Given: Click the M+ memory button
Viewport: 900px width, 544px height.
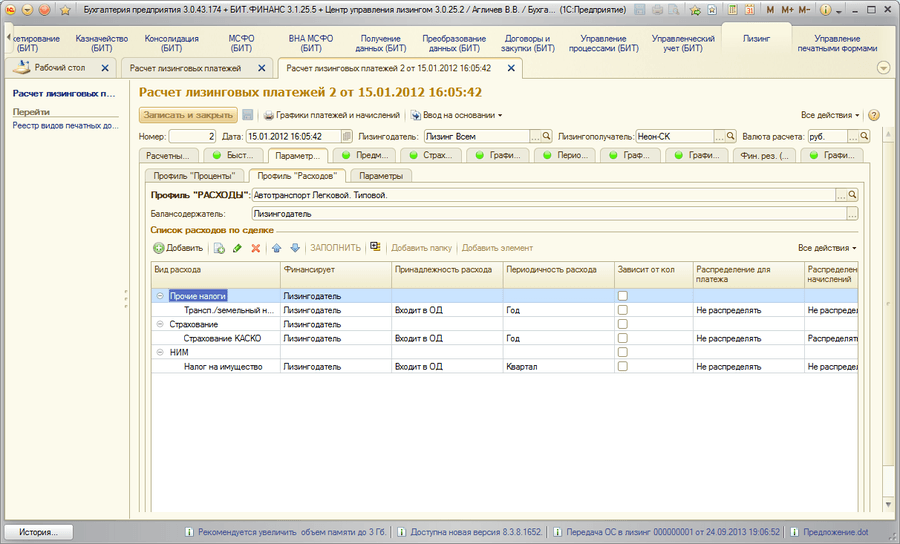Looking at the screenshot, I should (x=788, y=10).
